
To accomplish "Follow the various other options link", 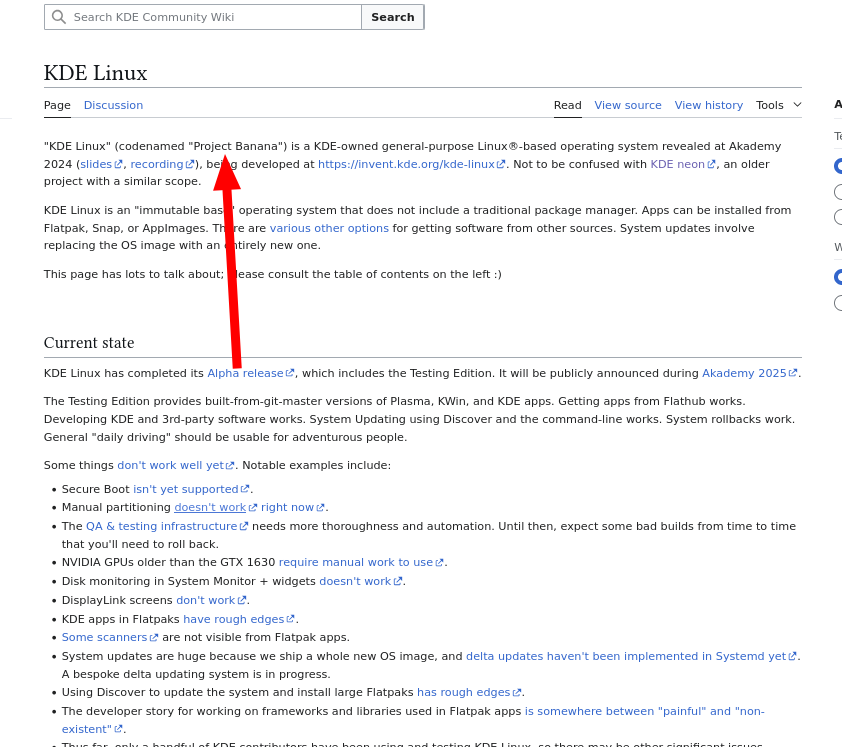I will tap(329, 228).
